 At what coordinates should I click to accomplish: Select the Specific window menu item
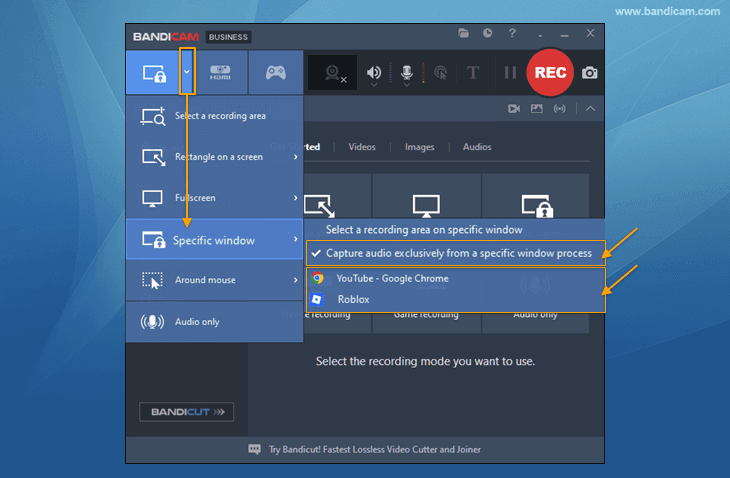point(215,239)
